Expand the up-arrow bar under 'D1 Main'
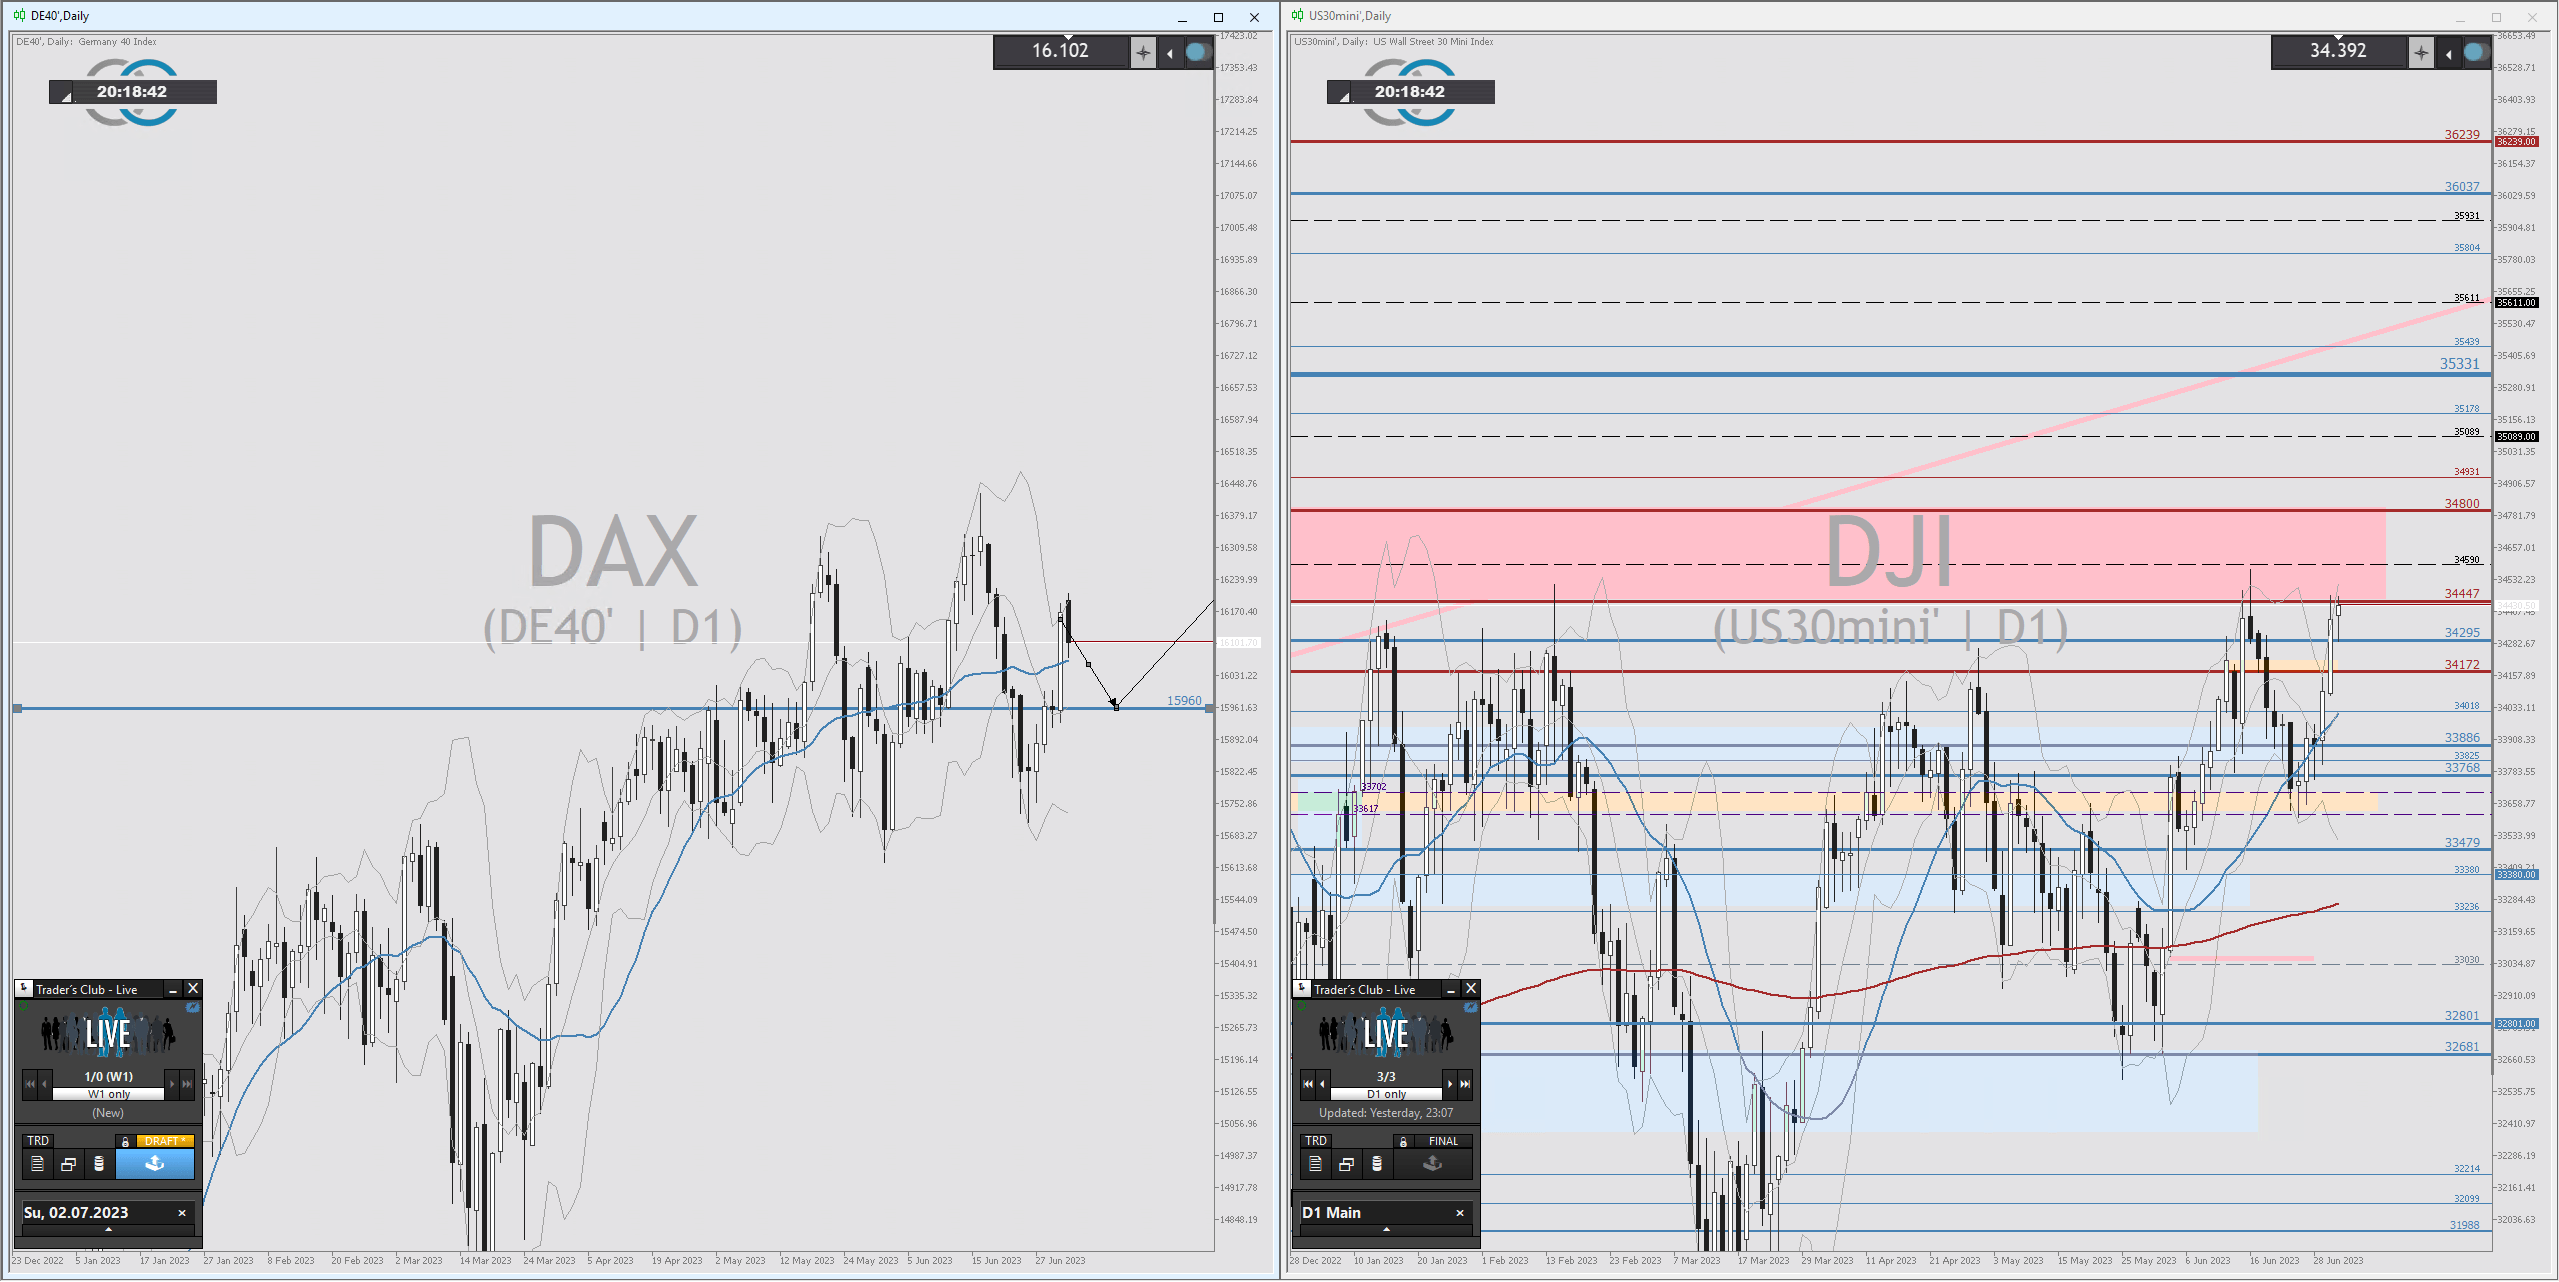The image size is (2559, 1282). [1386, 1230]
